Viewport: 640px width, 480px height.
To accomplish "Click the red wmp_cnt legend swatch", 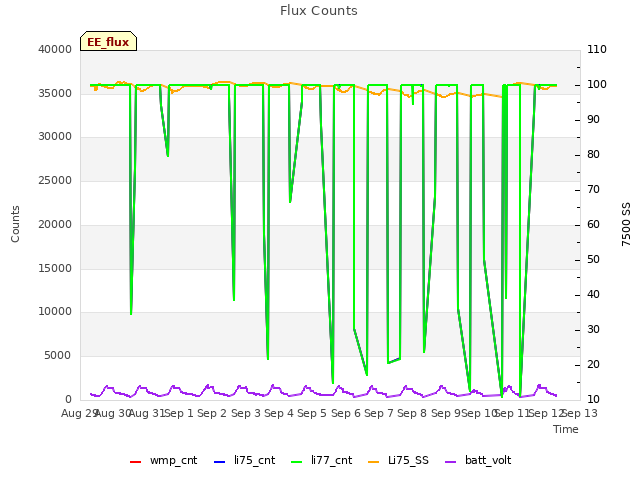I will pyautogui.click(x=136, y=462).
